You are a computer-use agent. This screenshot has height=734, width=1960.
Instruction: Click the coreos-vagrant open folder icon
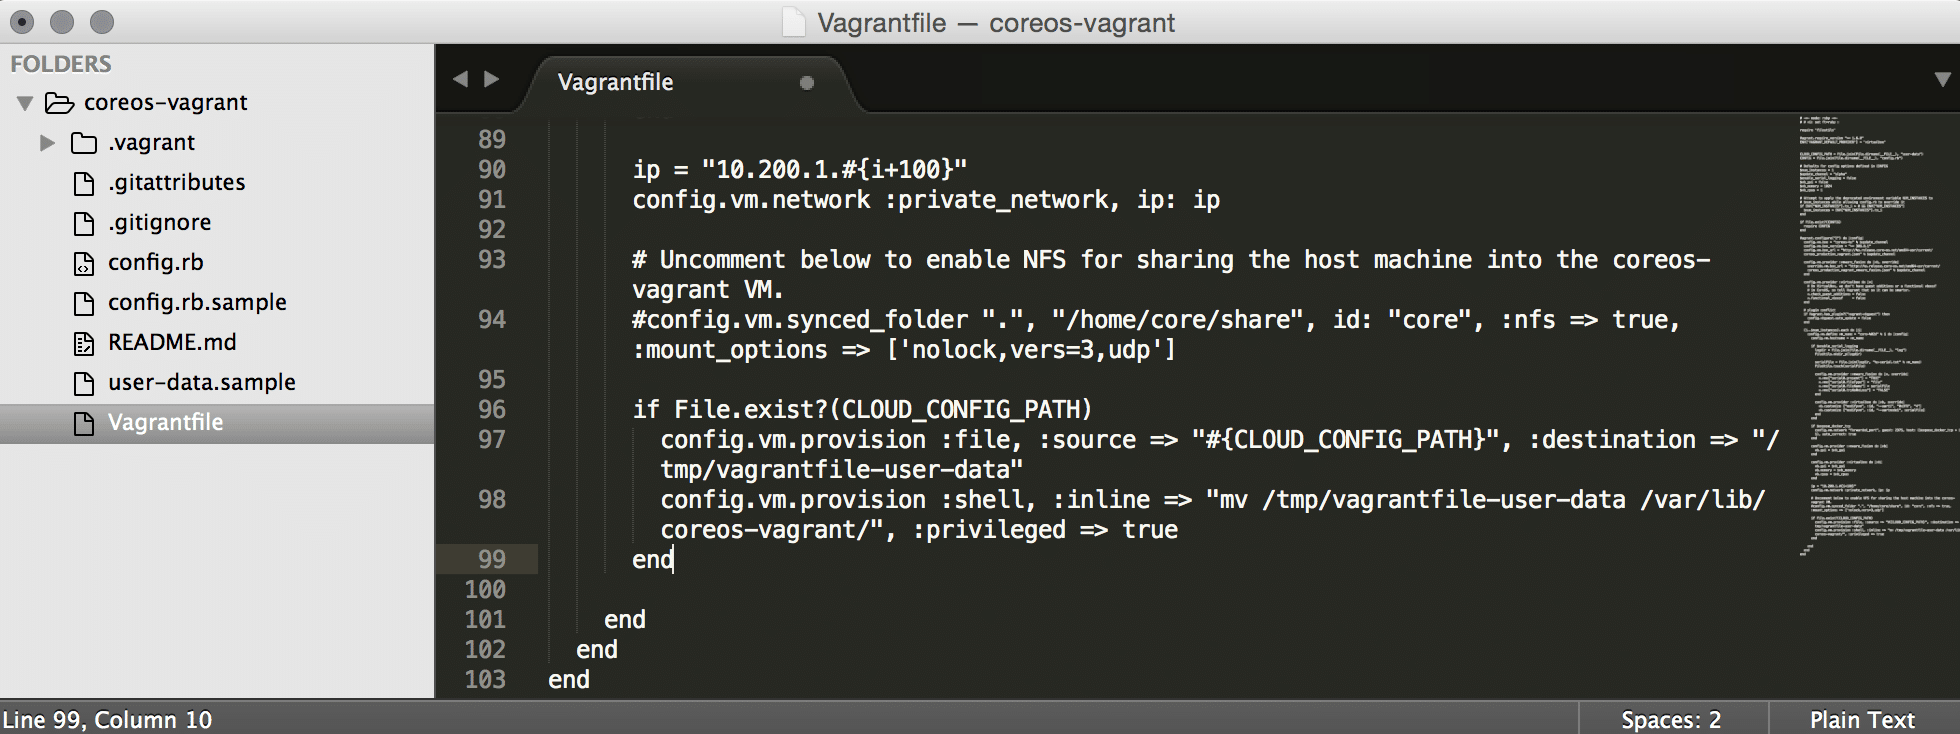(60, 103)
